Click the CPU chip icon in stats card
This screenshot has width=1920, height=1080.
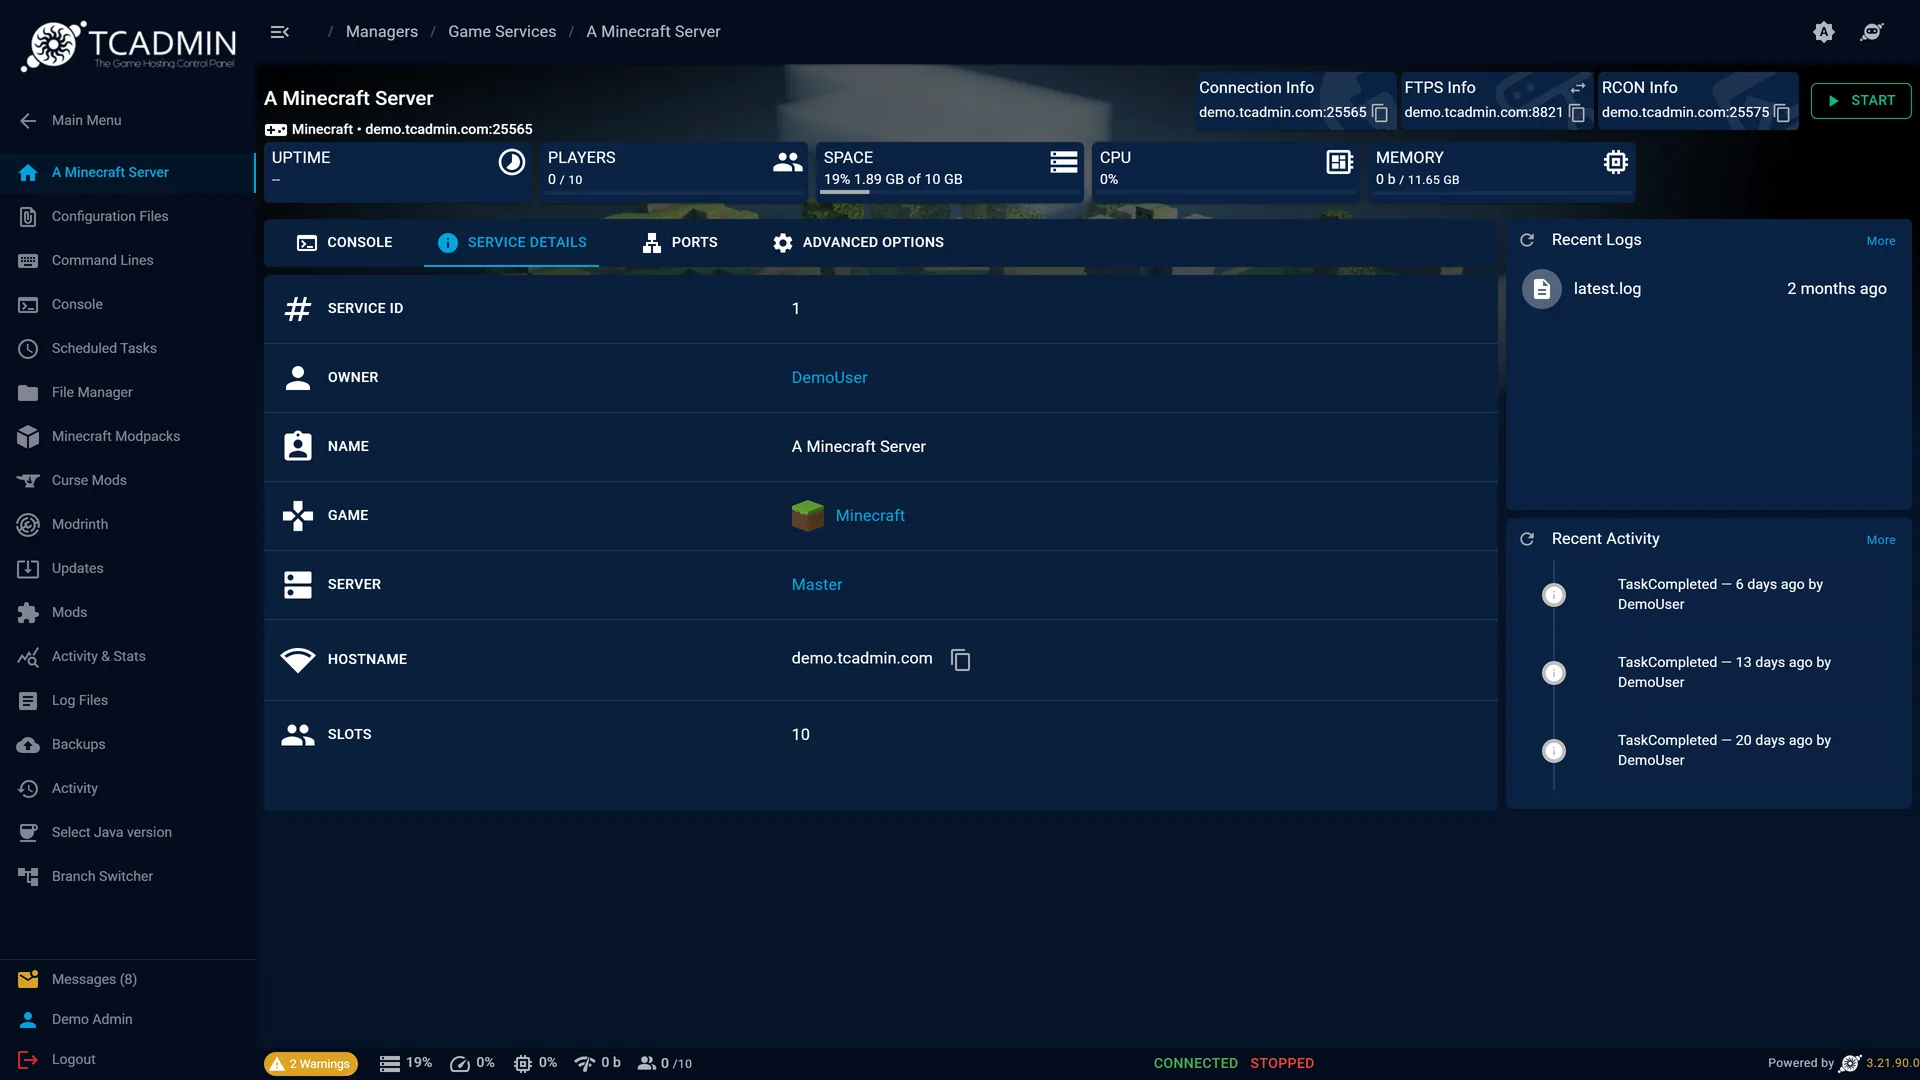click(1340, 162)
